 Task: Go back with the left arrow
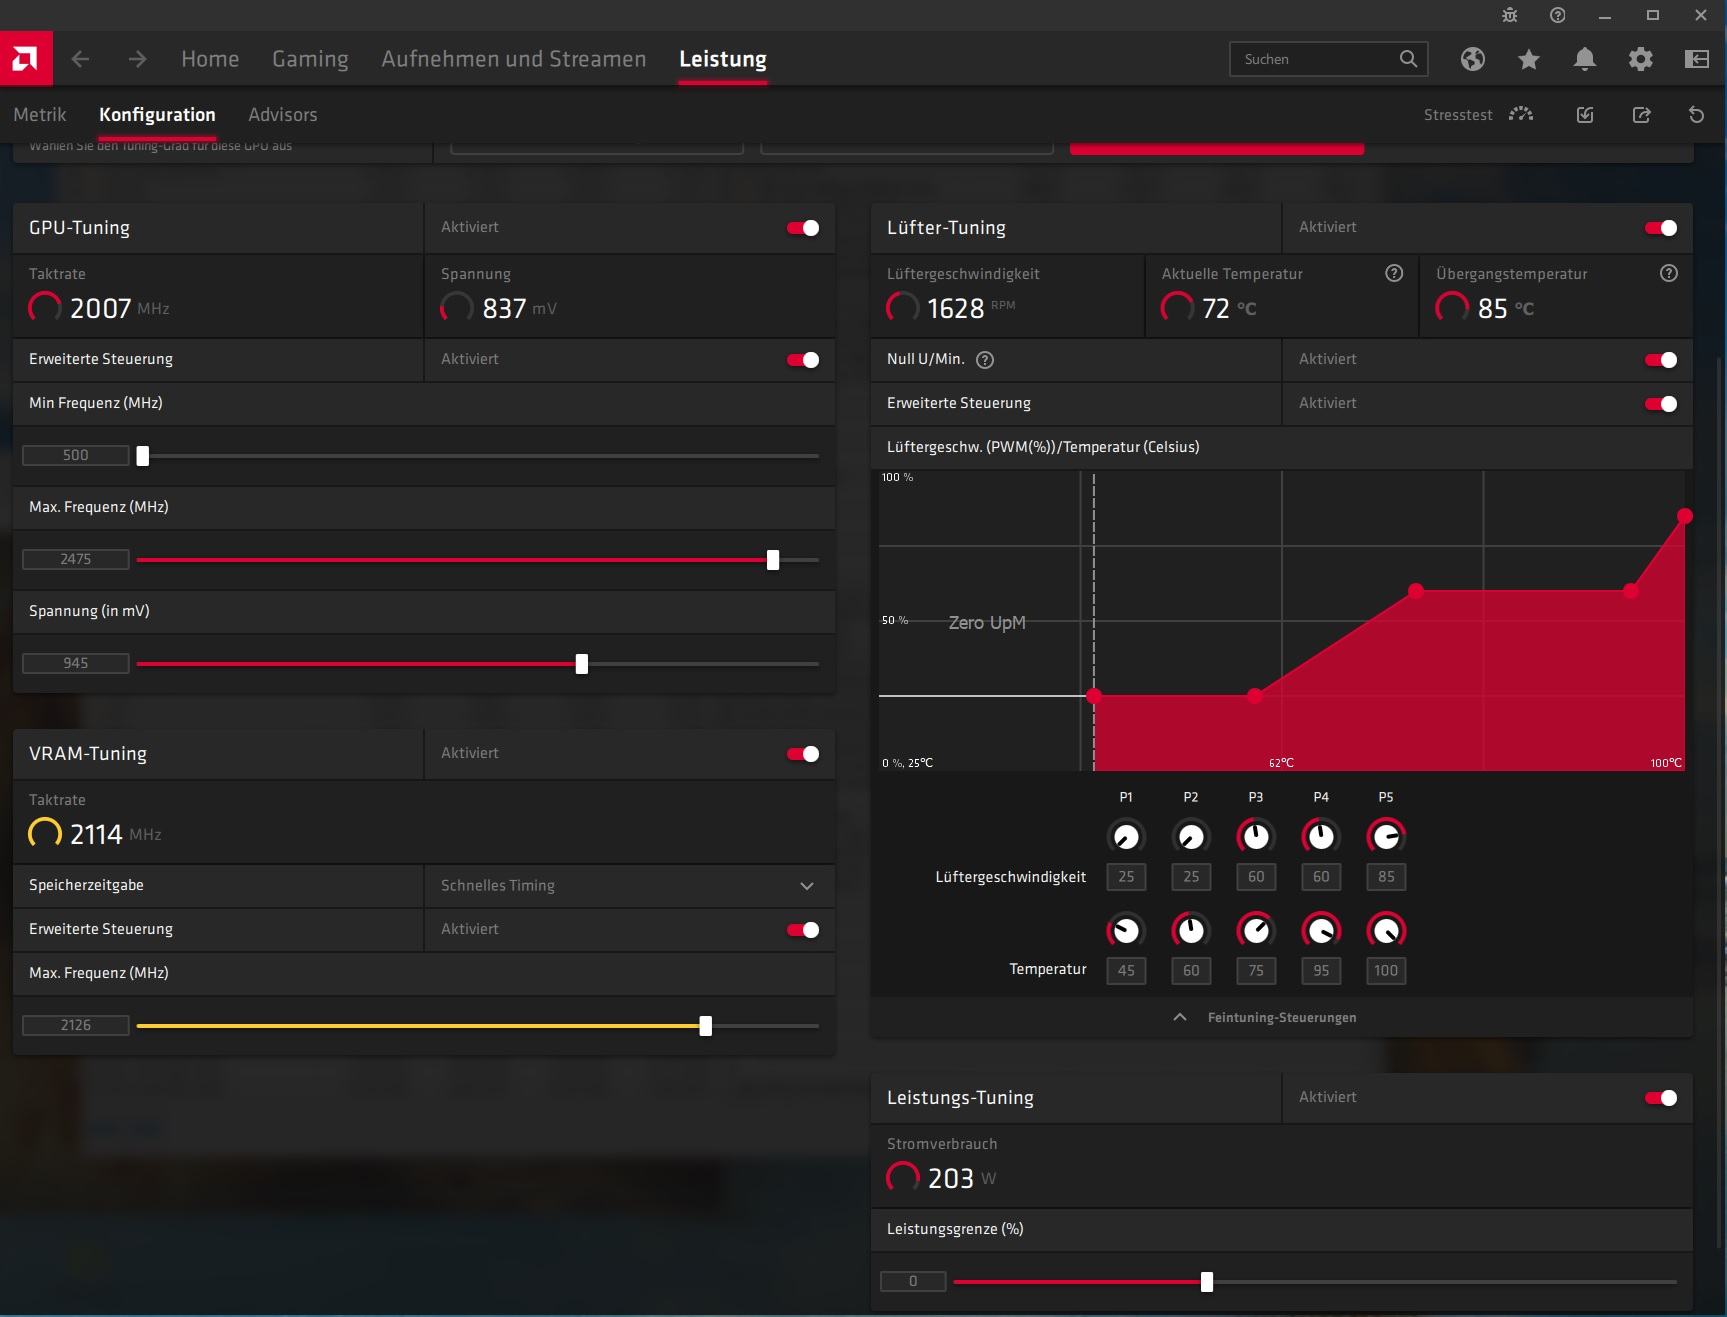(x=81, y=59)
